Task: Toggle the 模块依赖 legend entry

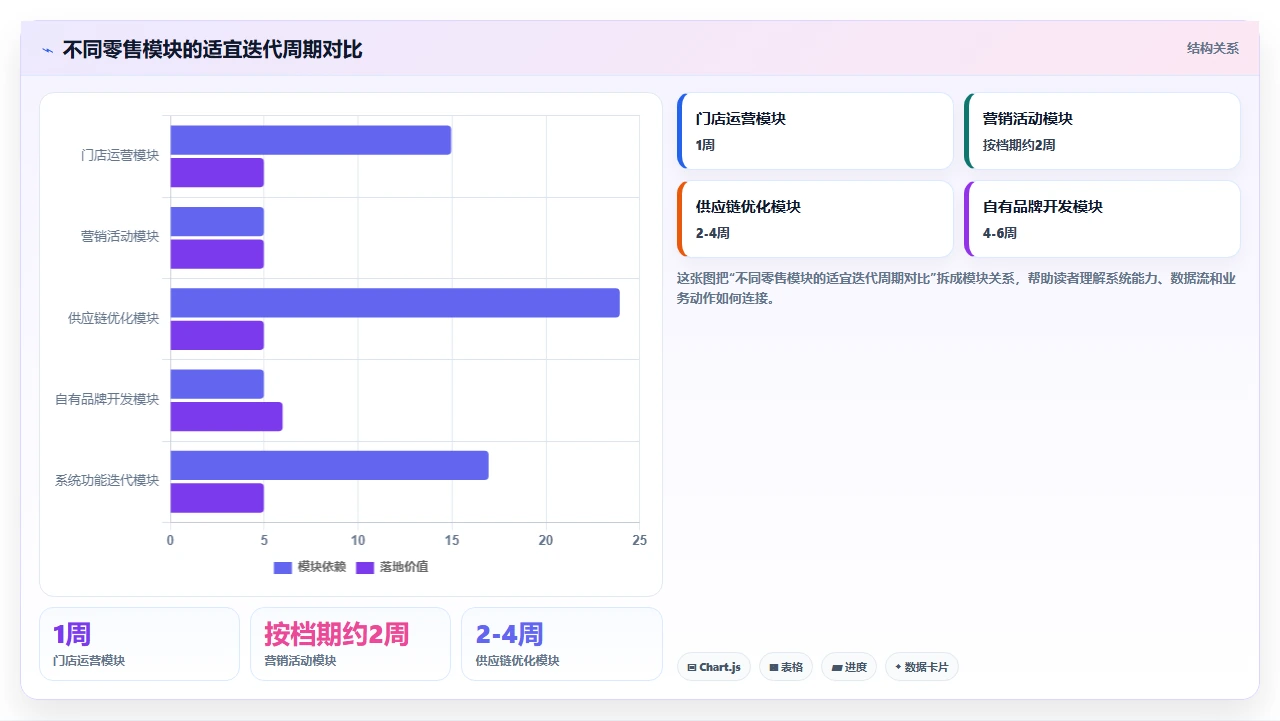Action: click(x=310, y=567)
